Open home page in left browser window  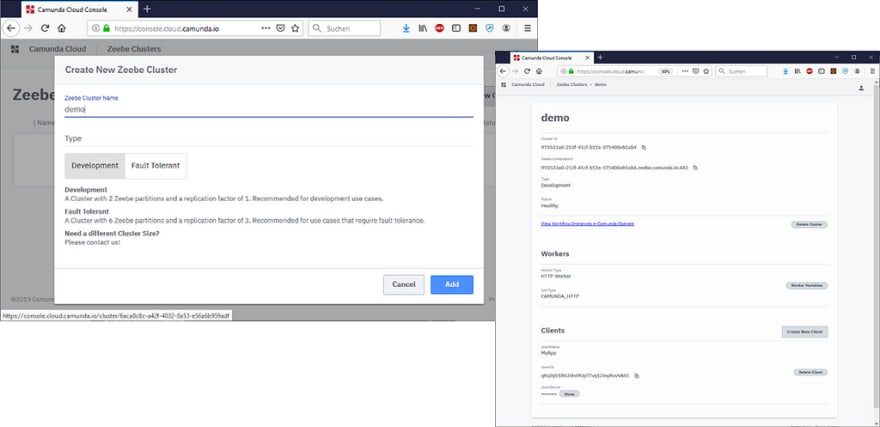(62, 28)
